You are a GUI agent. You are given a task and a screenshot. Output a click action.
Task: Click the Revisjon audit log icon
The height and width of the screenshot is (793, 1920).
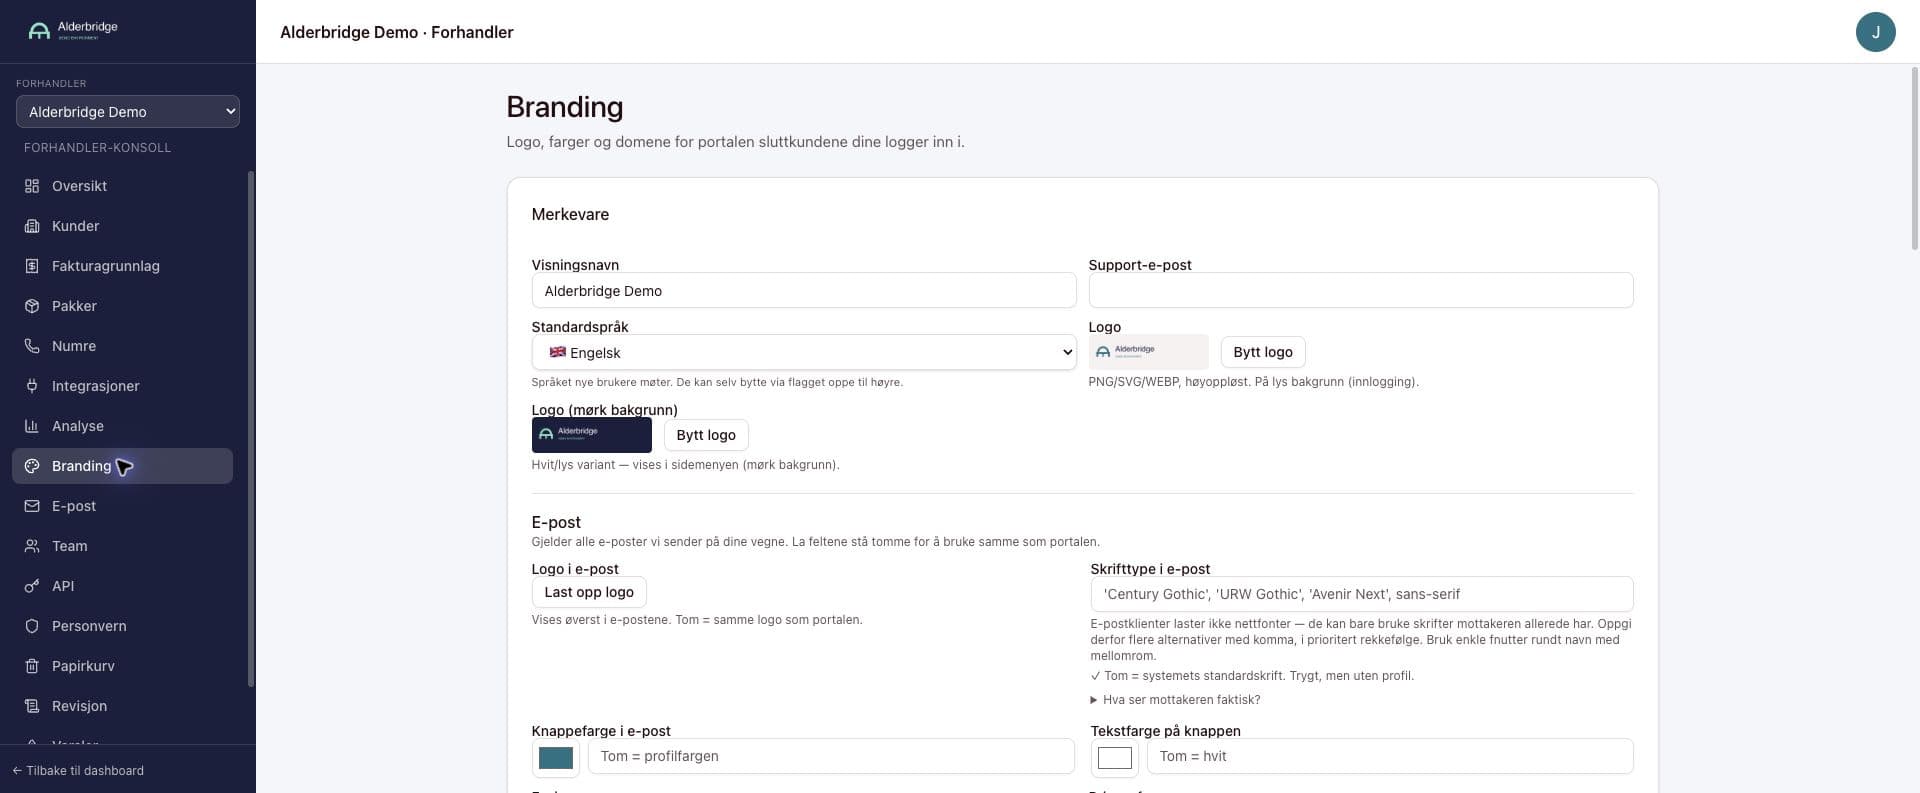32,706
